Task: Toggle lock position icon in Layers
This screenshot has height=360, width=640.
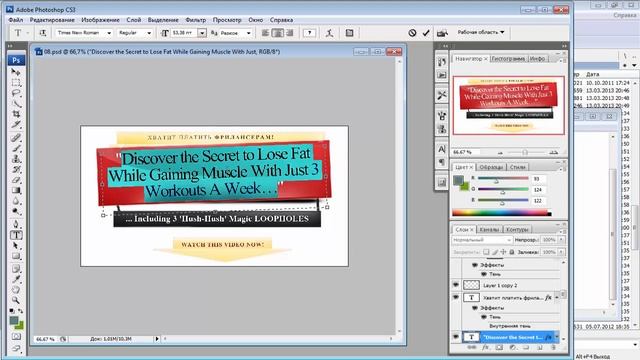Action: pyautogui.click(x=503, y=252)
